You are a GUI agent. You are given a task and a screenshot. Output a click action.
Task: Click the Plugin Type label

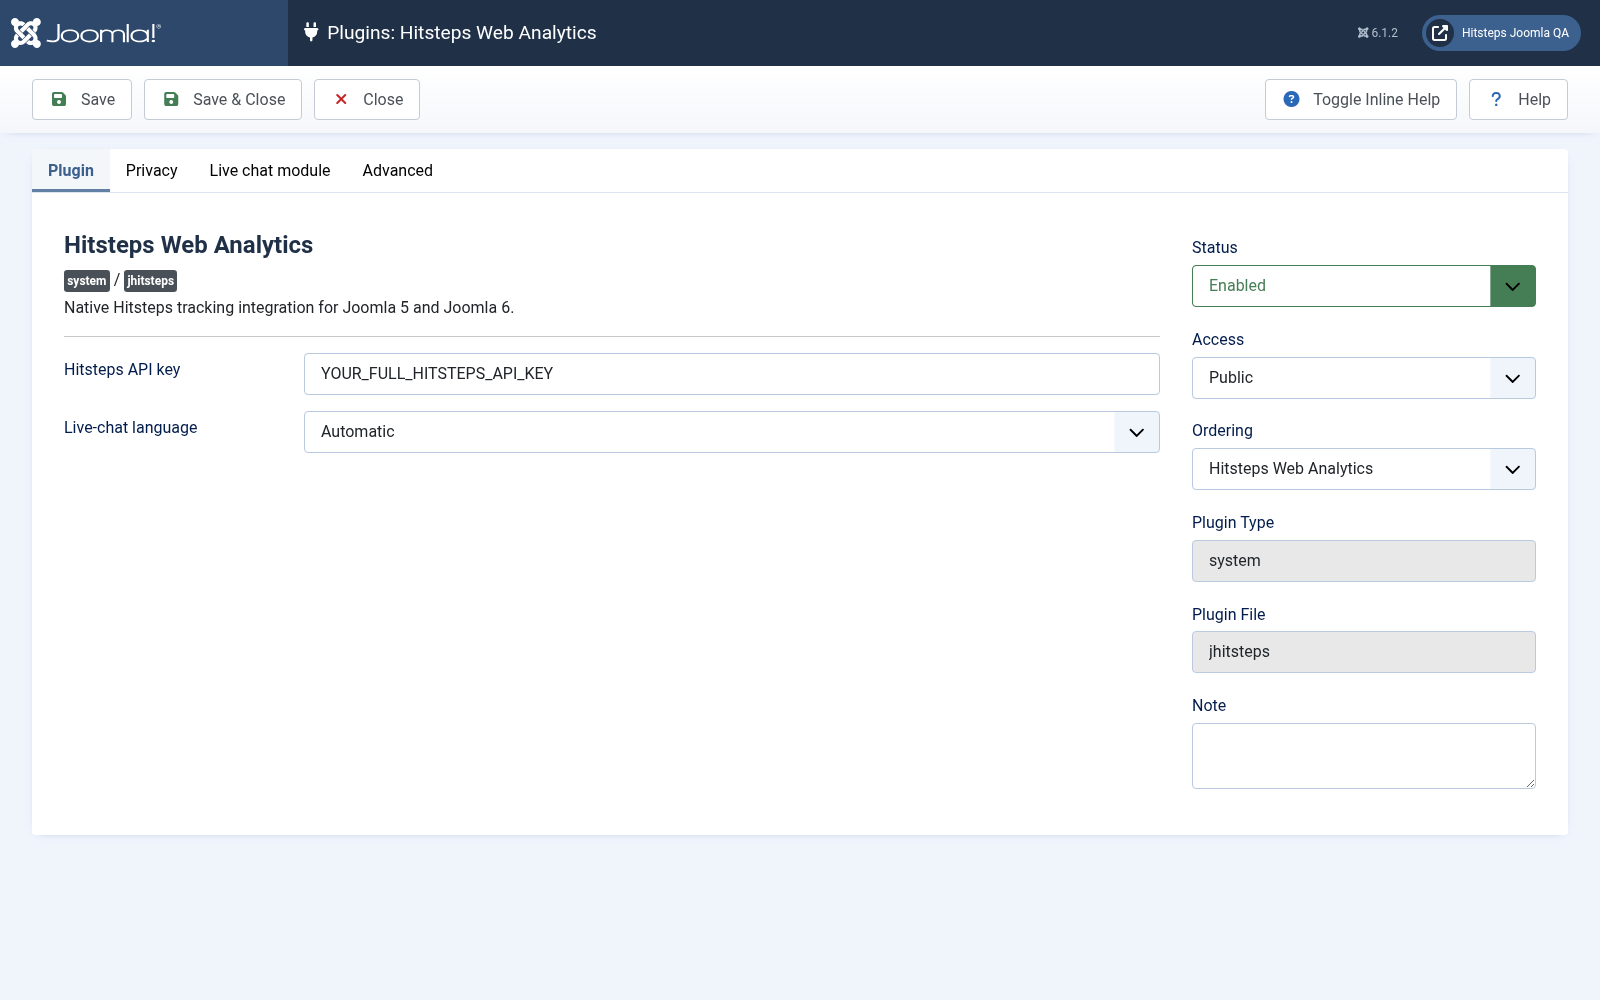(x=1233, y=523)
